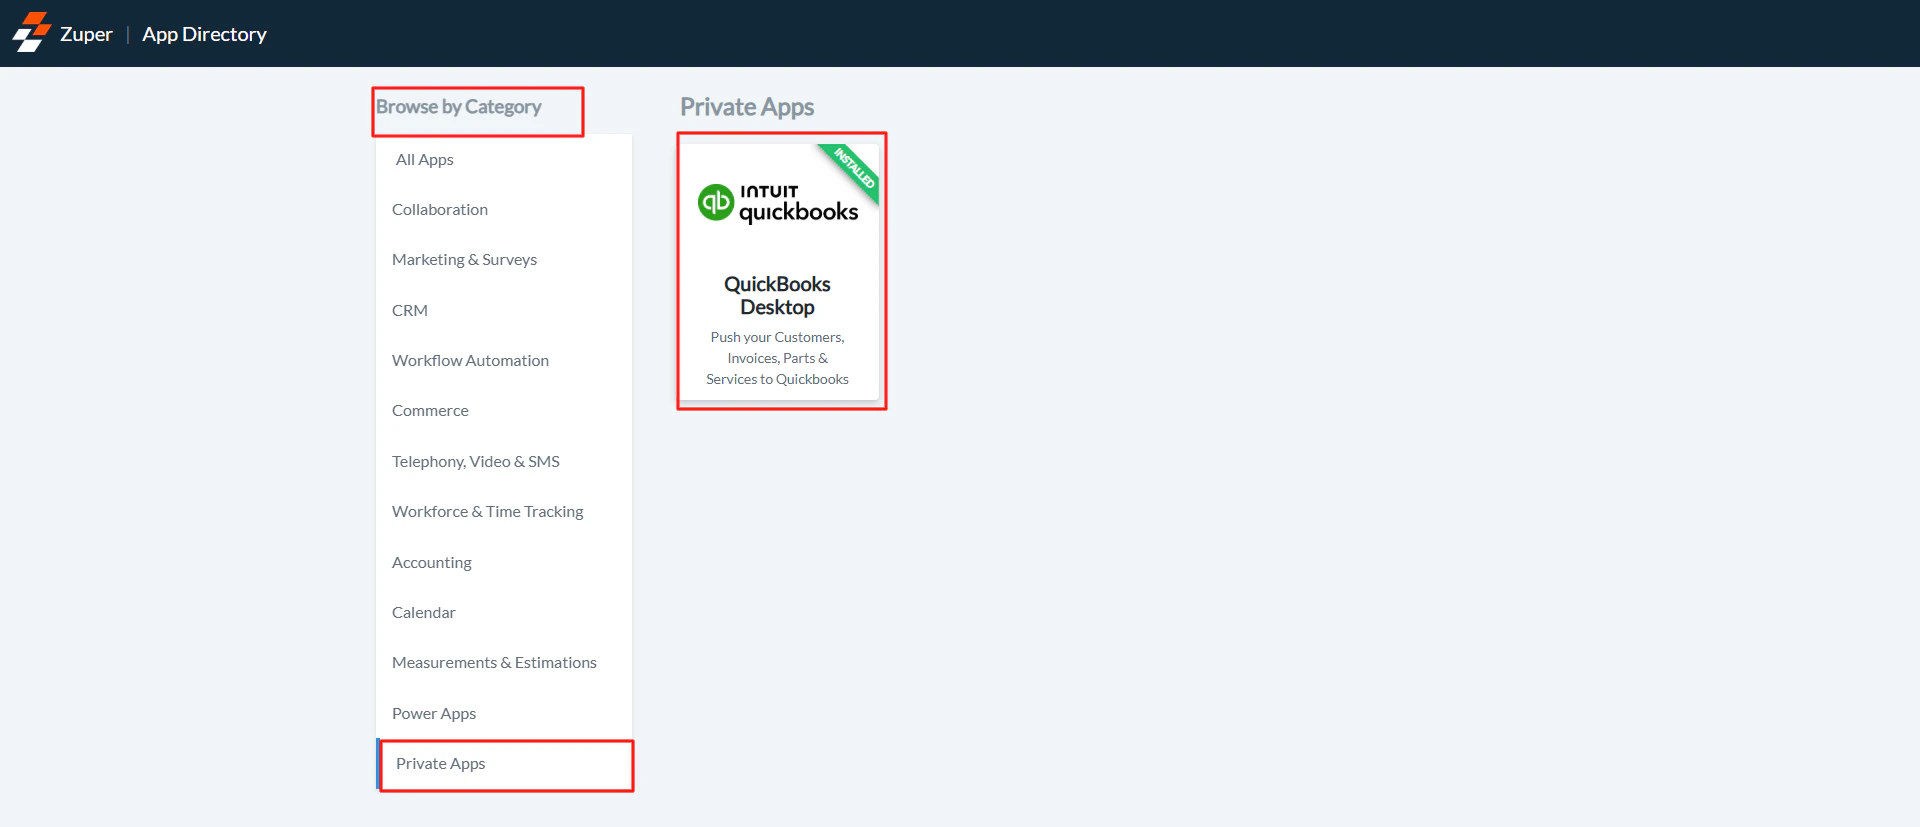Open the QuickBooks Desktop app title
Image resolution: width=1920 pixels, height=827 pixels.
[x=777, y=296]
